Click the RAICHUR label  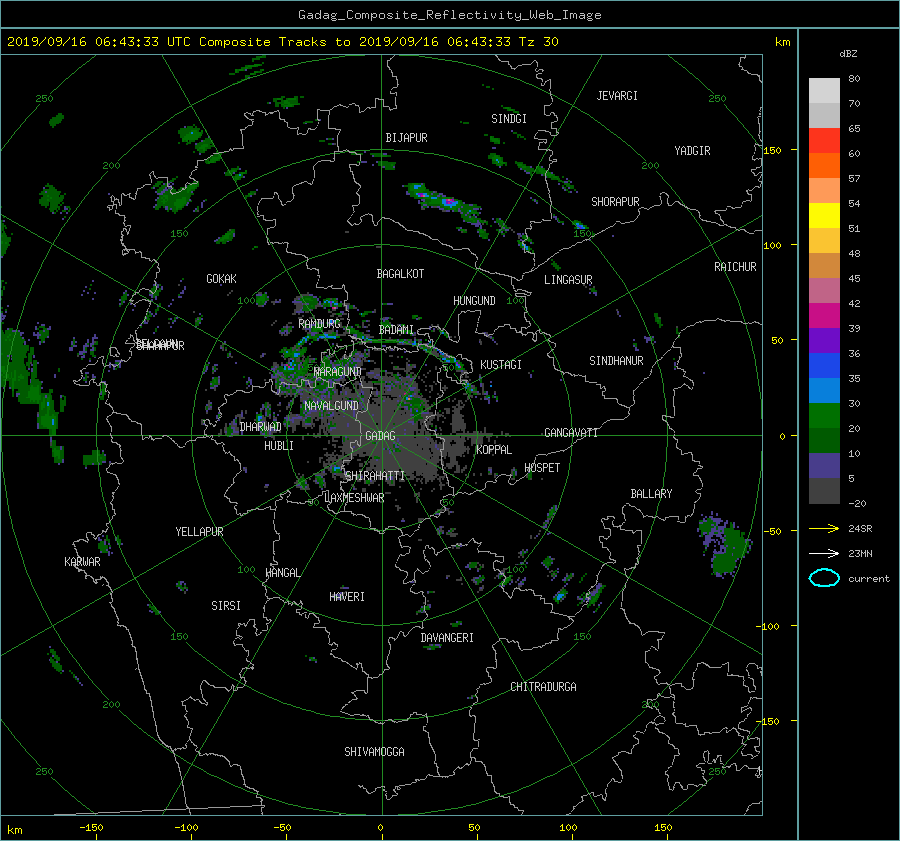point(735,267)
